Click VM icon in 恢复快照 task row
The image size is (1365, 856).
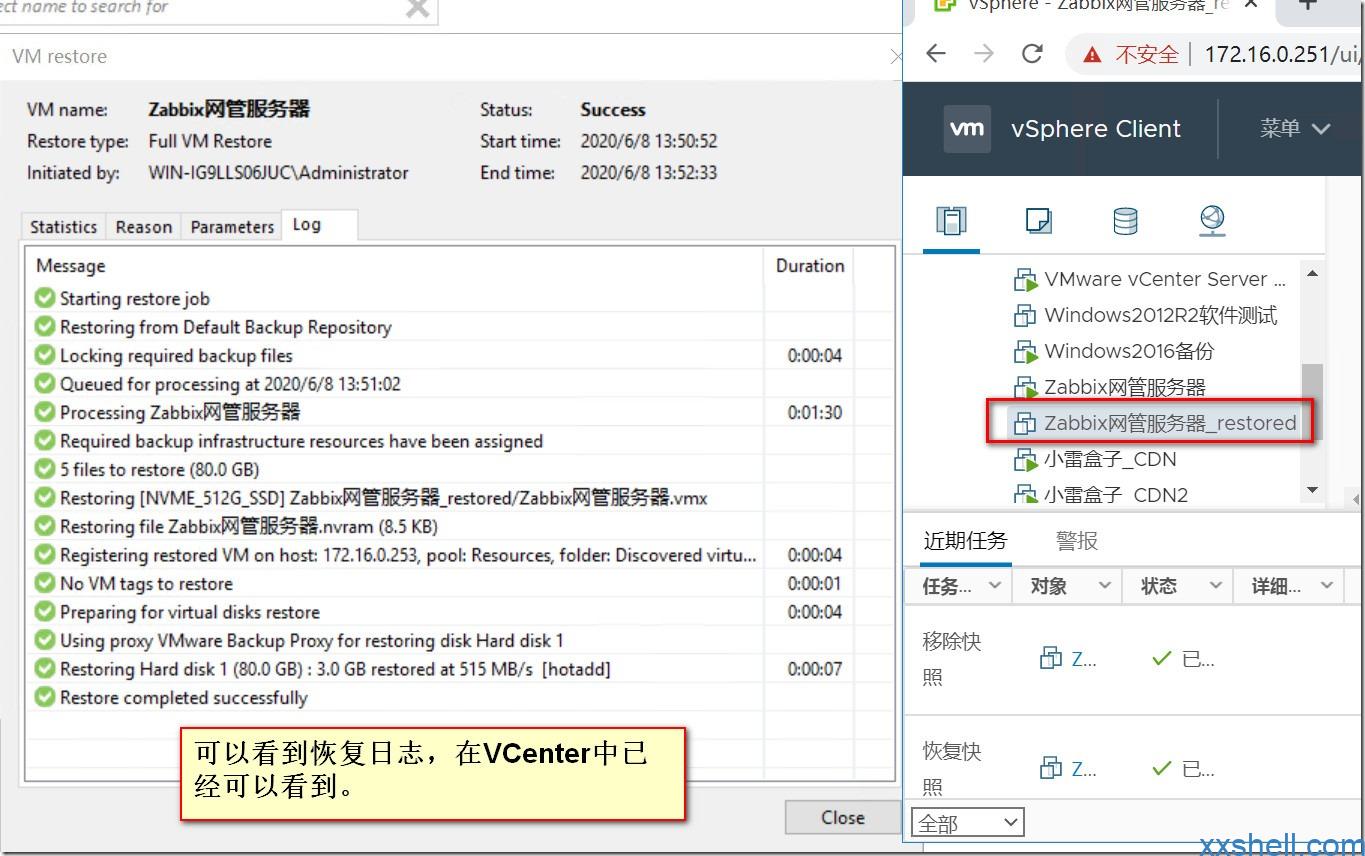[x=1051, y=768]
